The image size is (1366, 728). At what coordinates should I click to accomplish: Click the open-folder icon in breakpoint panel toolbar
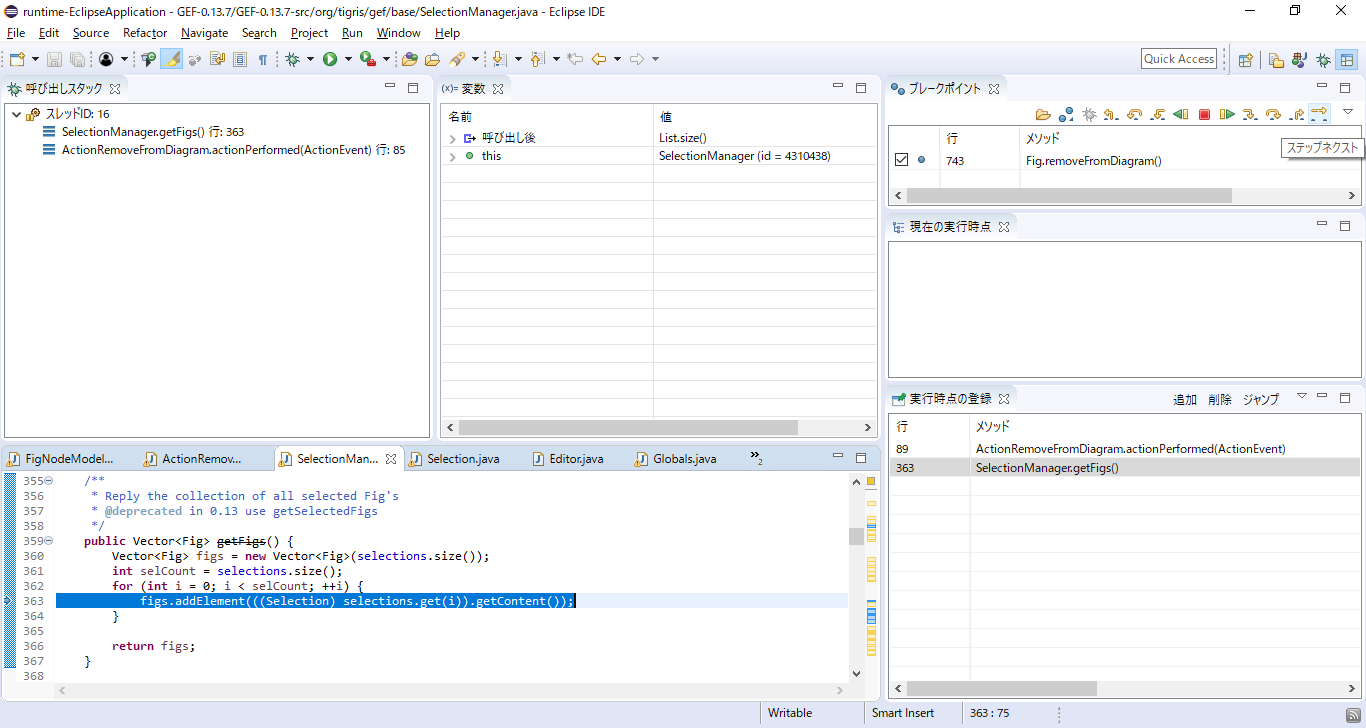(1043, 114)
